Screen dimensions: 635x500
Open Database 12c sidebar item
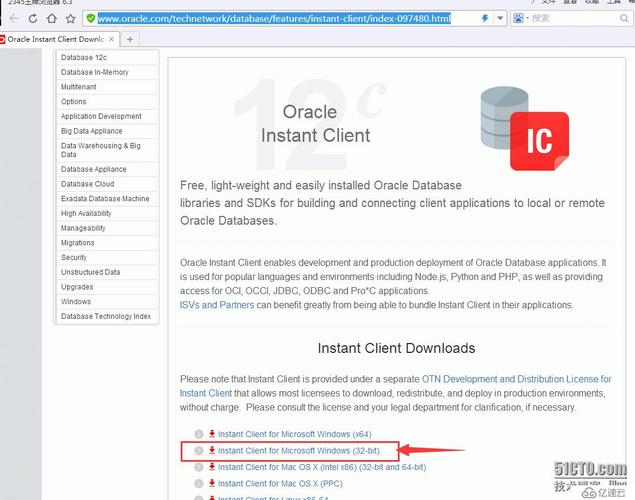[107, 57]
